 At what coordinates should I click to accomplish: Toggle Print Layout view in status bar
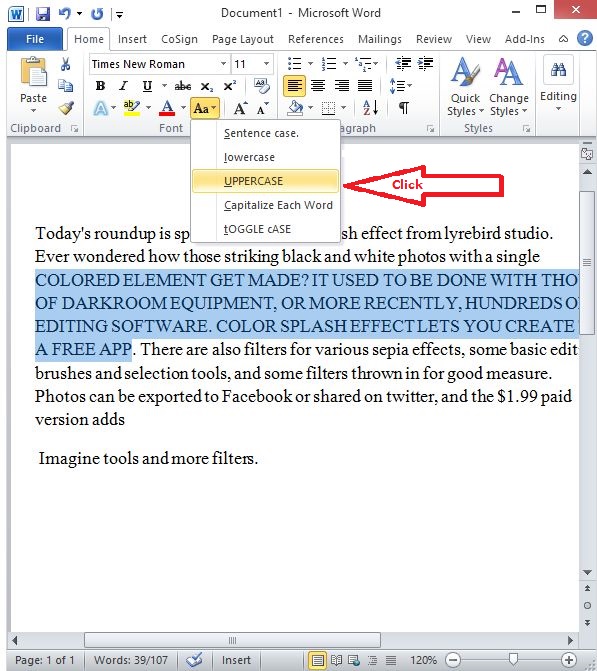[x=317, y=660]
